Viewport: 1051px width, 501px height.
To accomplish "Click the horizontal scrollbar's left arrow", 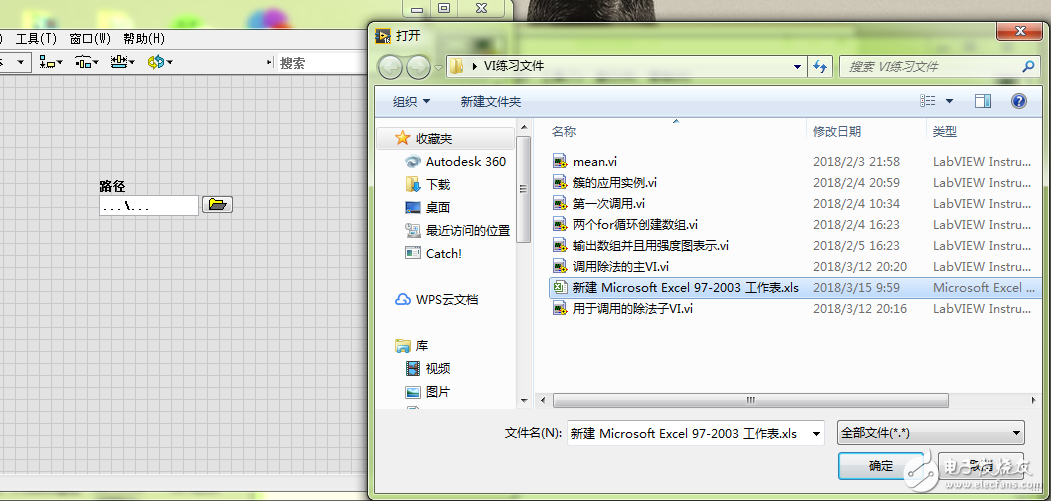I will click(x=542, y=400).
